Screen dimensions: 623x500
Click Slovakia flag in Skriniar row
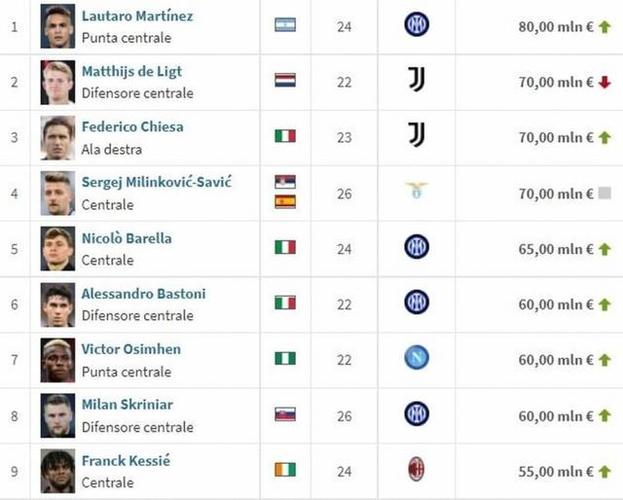[285, 415]
